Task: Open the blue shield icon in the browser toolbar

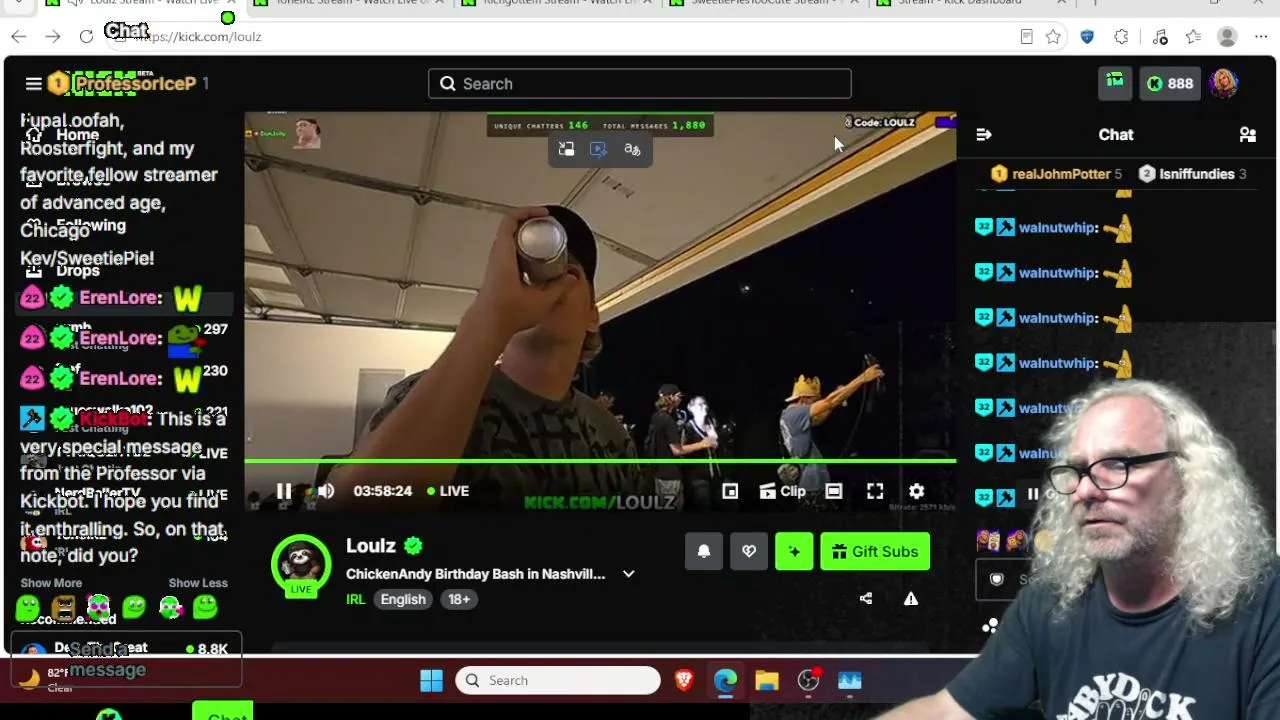Action: 1087,37
